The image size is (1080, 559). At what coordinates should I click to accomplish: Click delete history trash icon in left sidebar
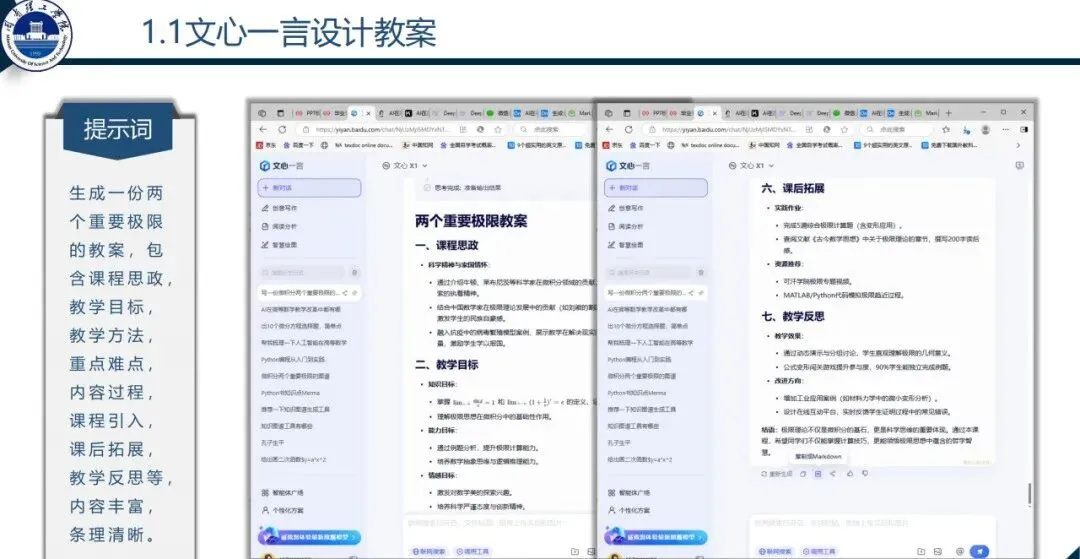coord(355,273)
